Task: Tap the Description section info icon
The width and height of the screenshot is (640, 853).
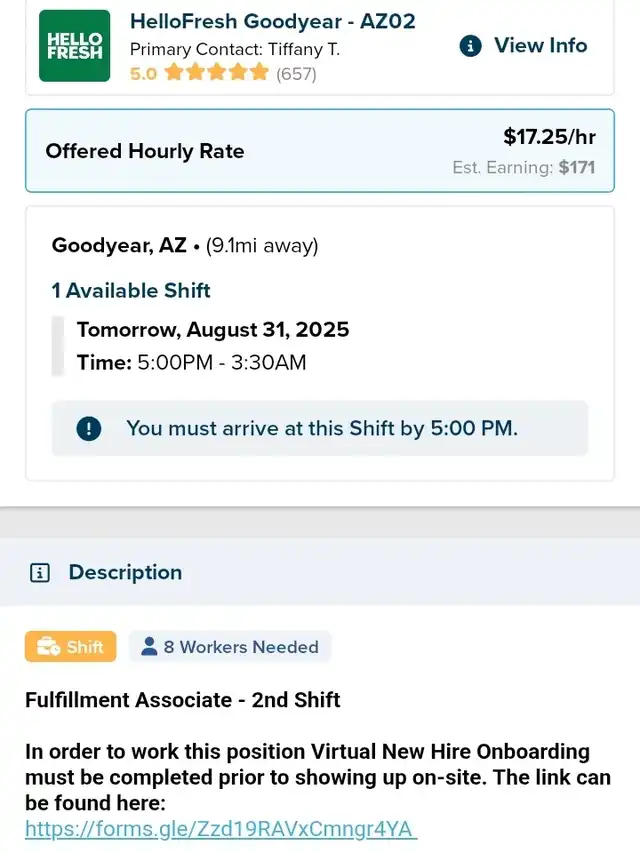Action: click(x=40, y=573)
